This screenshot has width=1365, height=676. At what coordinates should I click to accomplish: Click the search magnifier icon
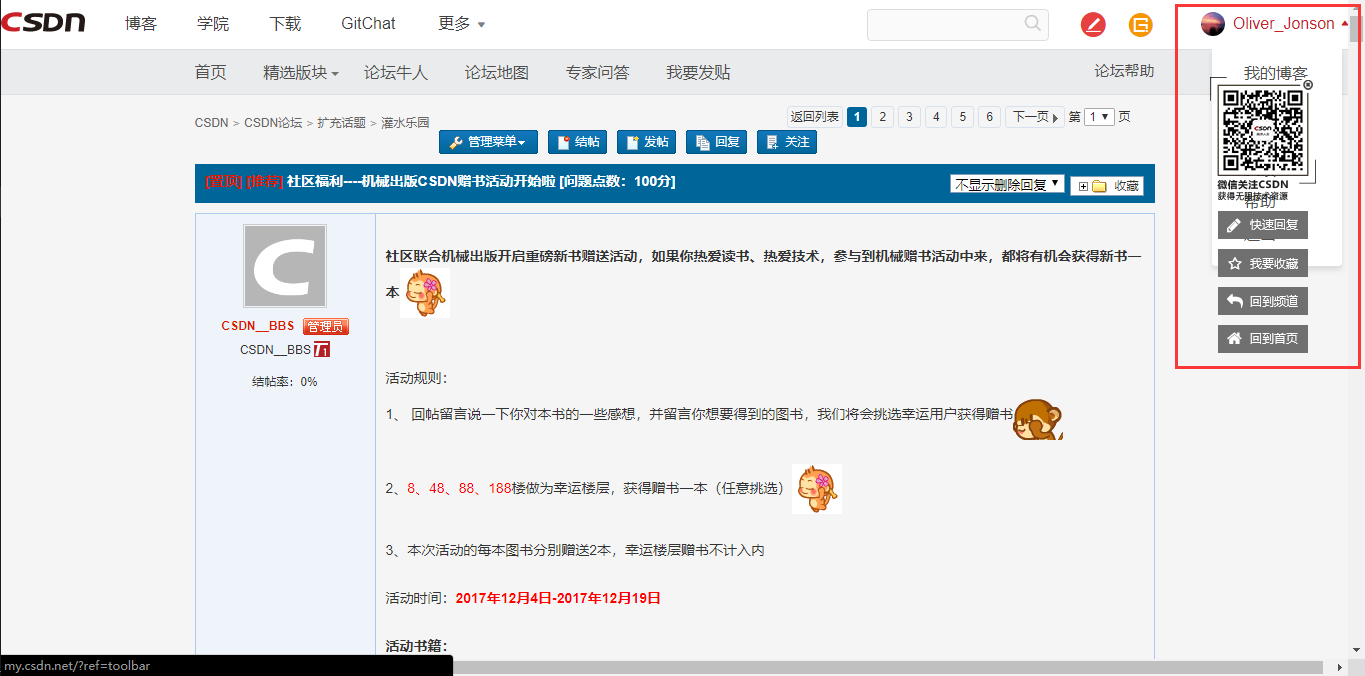[1033, 24]
